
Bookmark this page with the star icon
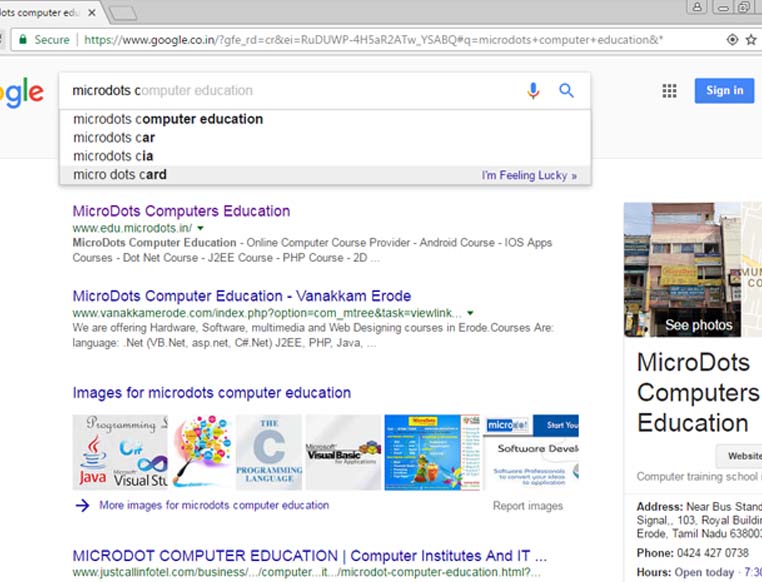[751, 40]
